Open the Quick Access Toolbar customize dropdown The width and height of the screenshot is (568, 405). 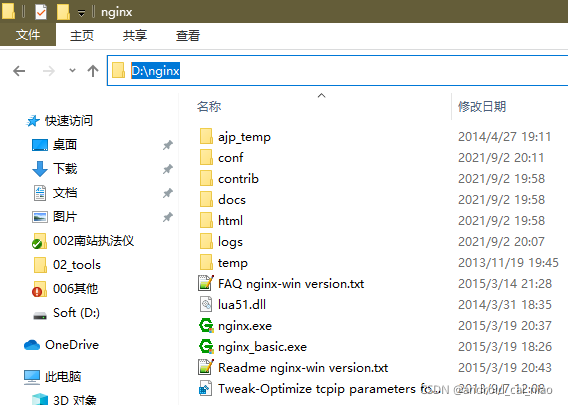pos(82,13)
